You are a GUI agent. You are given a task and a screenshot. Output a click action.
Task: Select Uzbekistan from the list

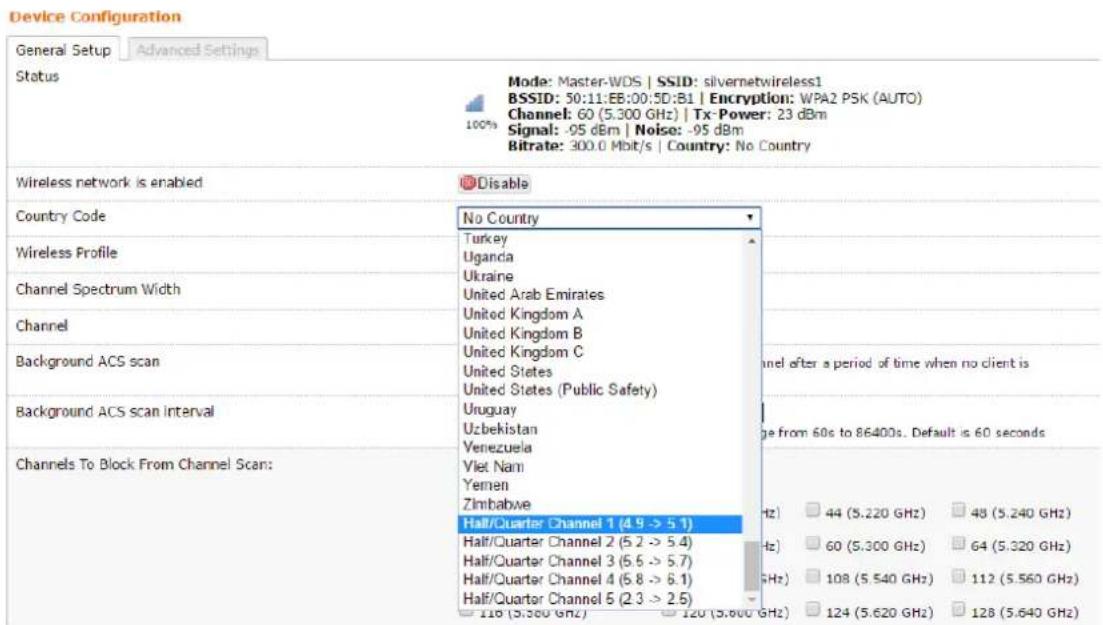point(499,428)
